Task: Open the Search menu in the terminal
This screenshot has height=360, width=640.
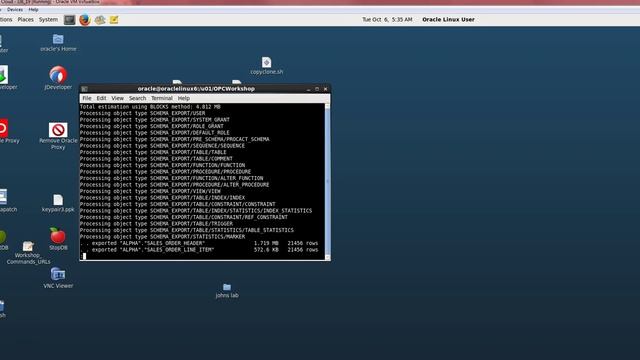Action: 137,98
